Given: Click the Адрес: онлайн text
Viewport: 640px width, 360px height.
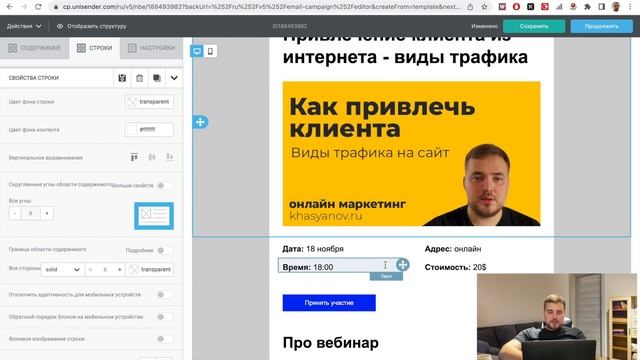Looking at the screenshot, I should pyautogui.click(x=453, y=249).
